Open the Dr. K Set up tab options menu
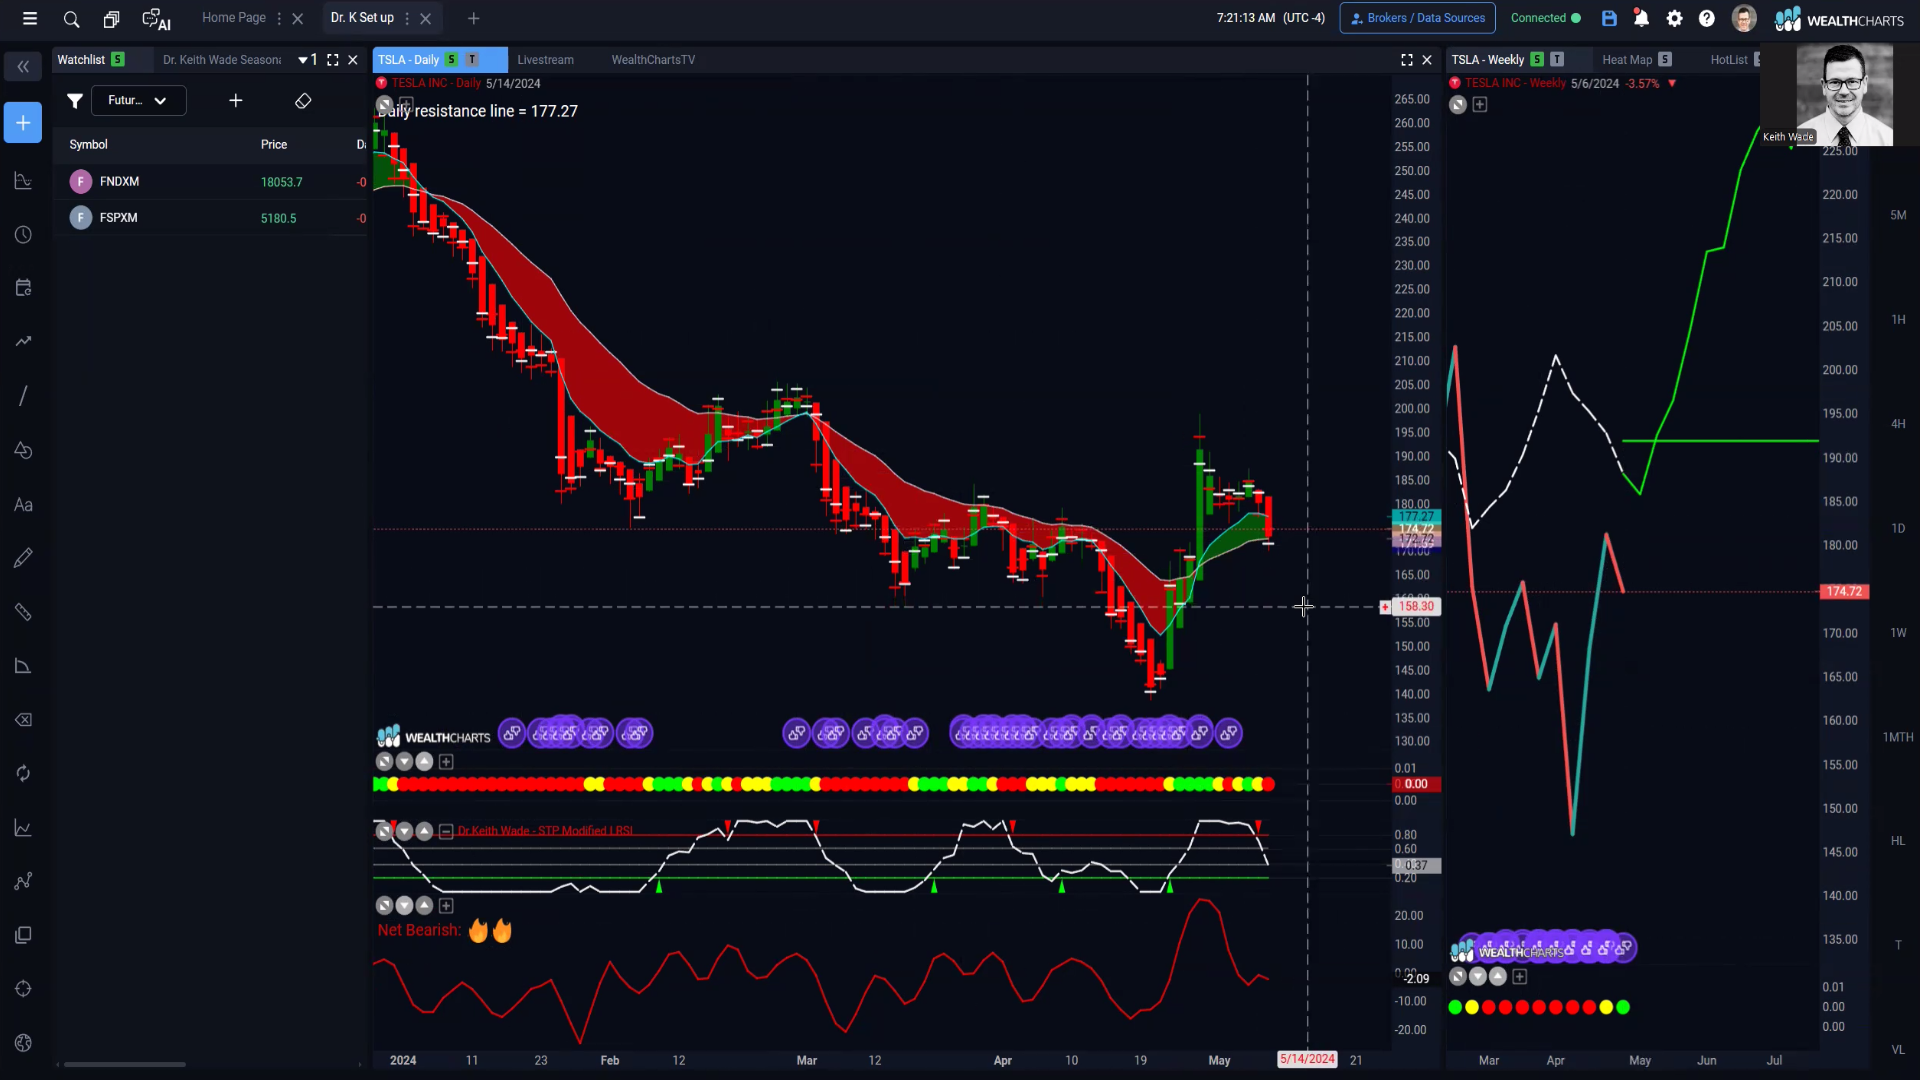 click(407, 18)
